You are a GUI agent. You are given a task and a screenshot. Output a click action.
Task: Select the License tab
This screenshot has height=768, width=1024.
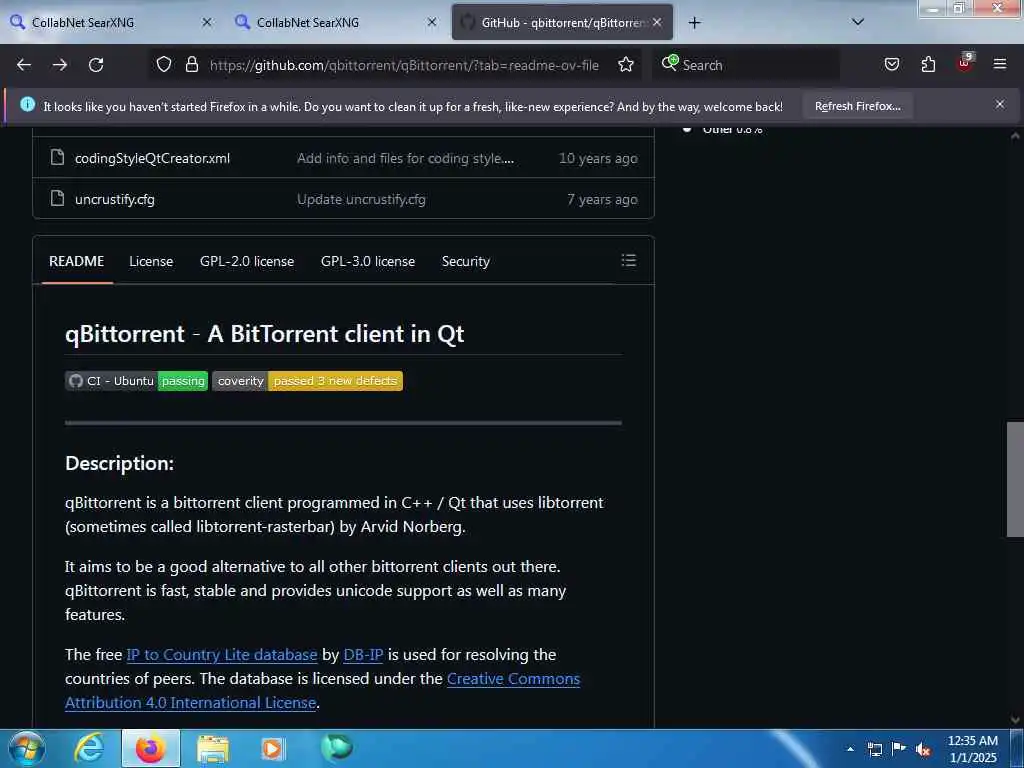pos(151,261)
